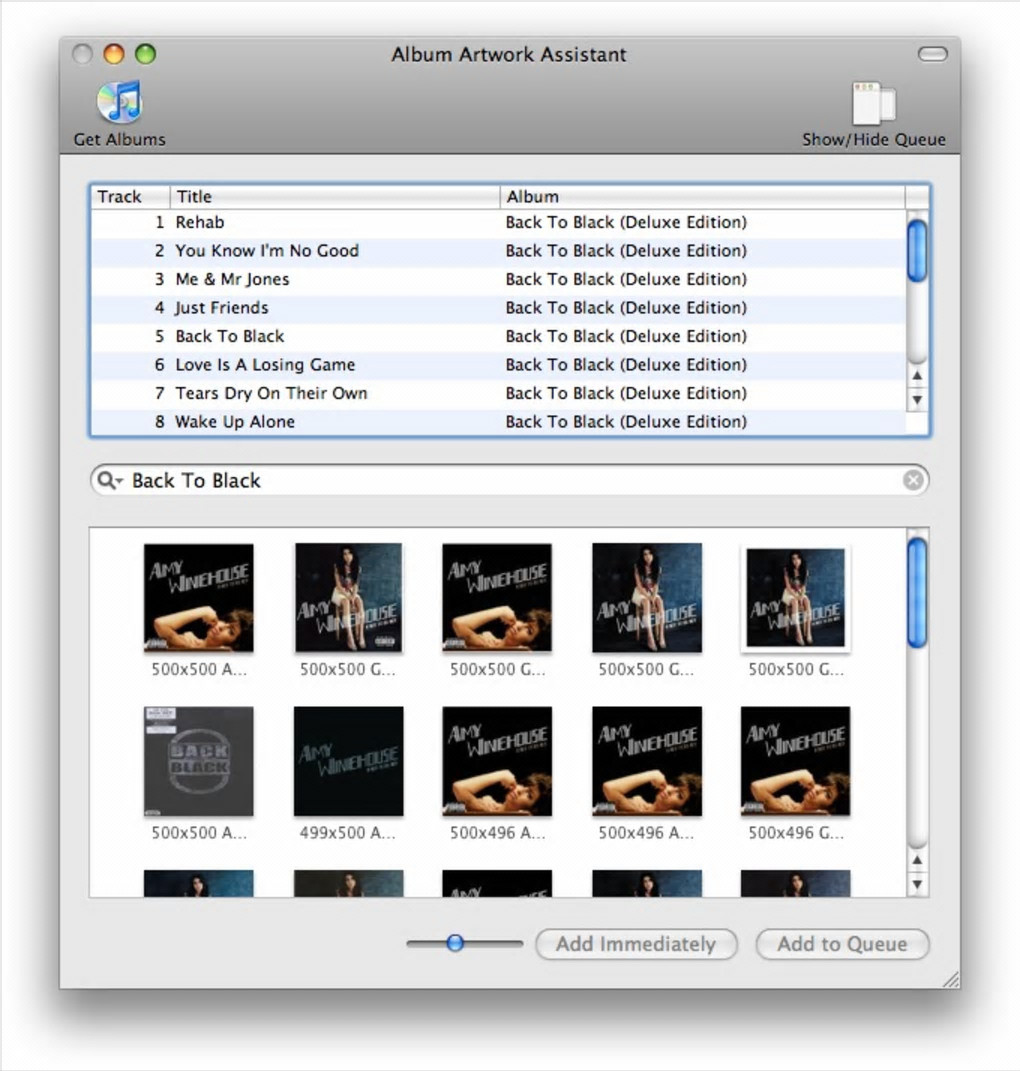Screen dimensions: 1020x1071
Task: Click the Get Albums iTunes icon
Action: [120, 102]
